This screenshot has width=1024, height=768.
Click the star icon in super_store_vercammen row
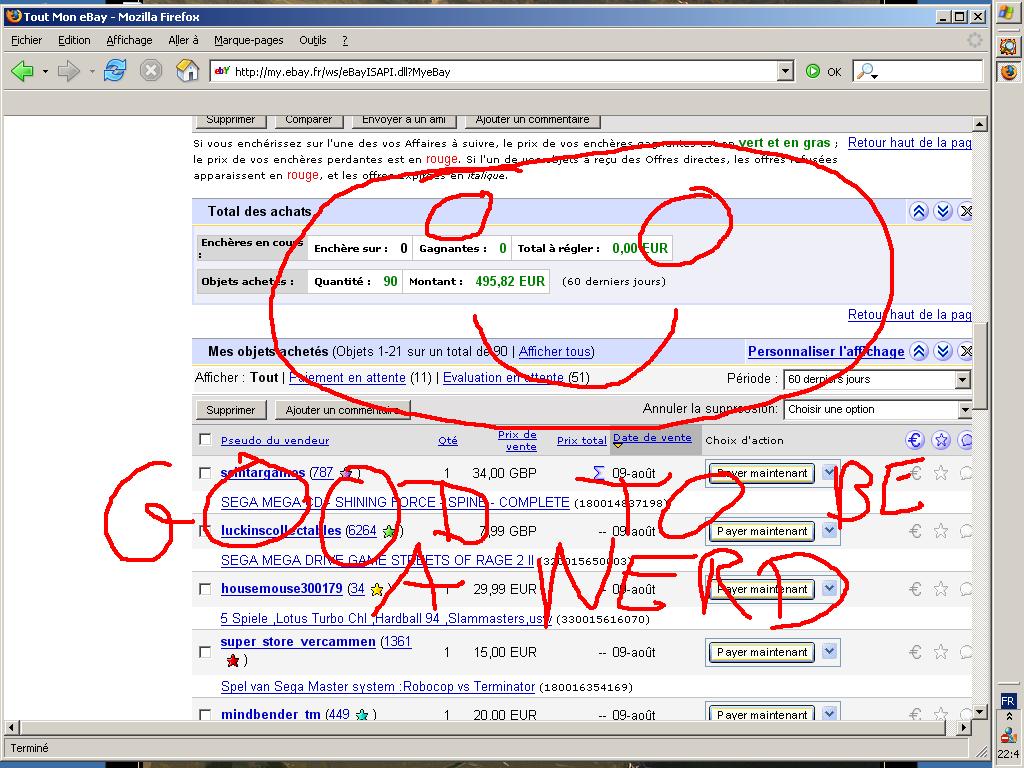(940, 652)
